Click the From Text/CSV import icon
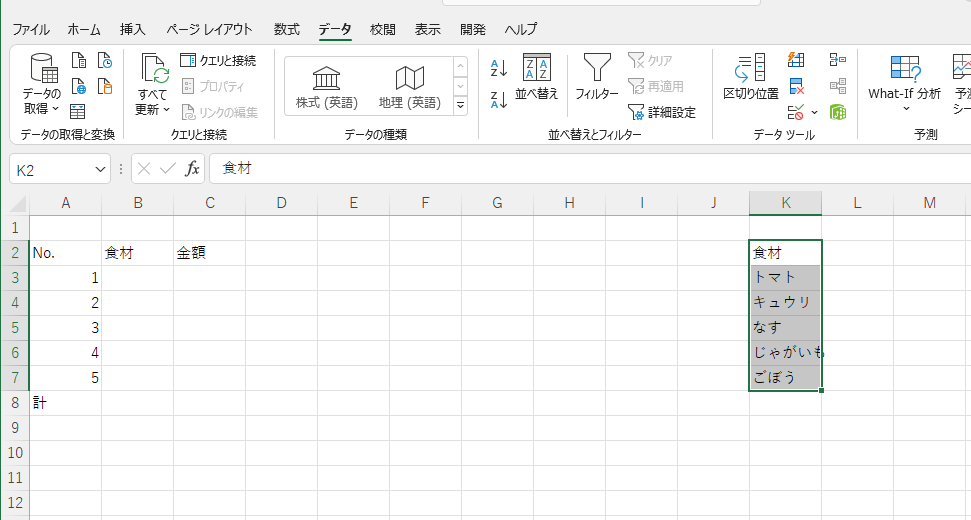971x520 pixels. [79, 60]
